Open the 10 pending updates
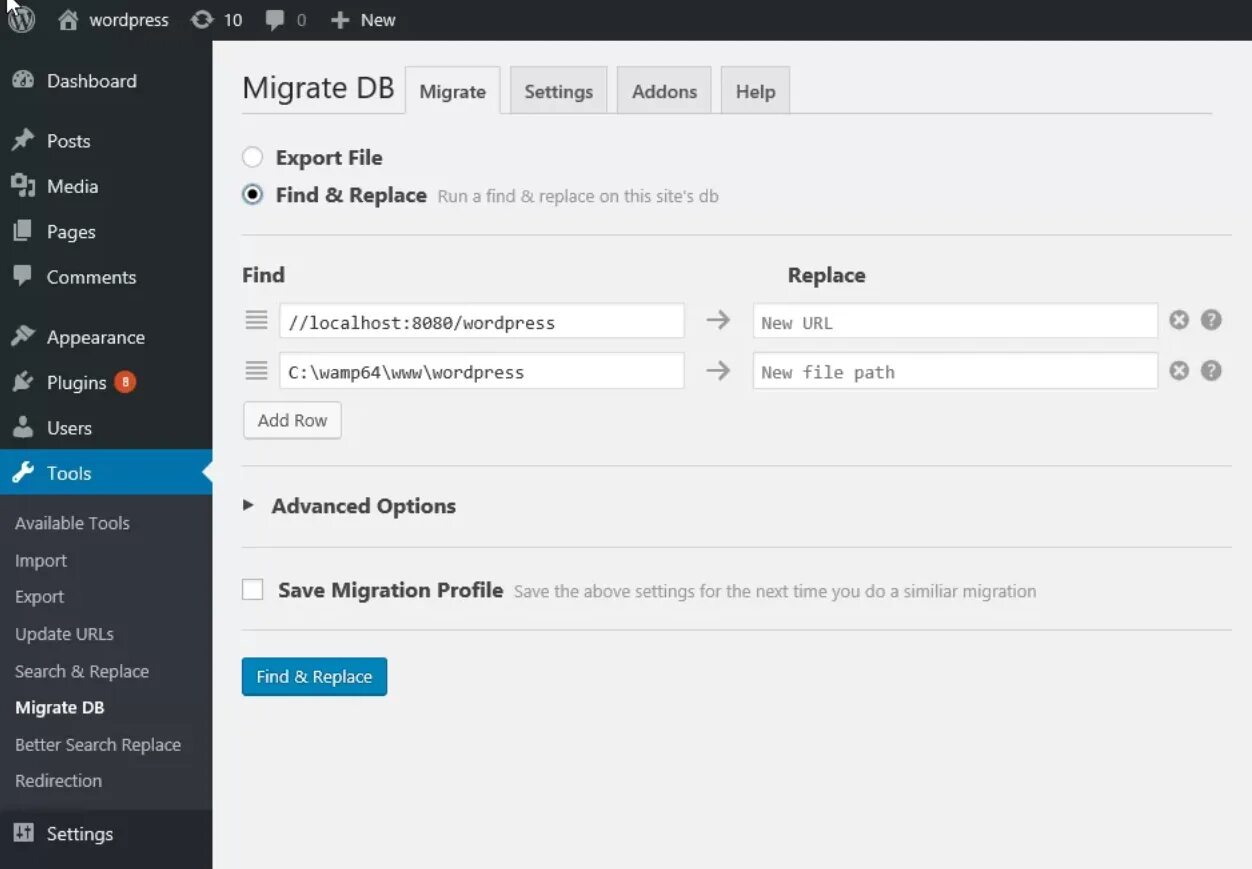Viewport: 1252px width, 869px height. pyautogui.click(x=217, y=20)
